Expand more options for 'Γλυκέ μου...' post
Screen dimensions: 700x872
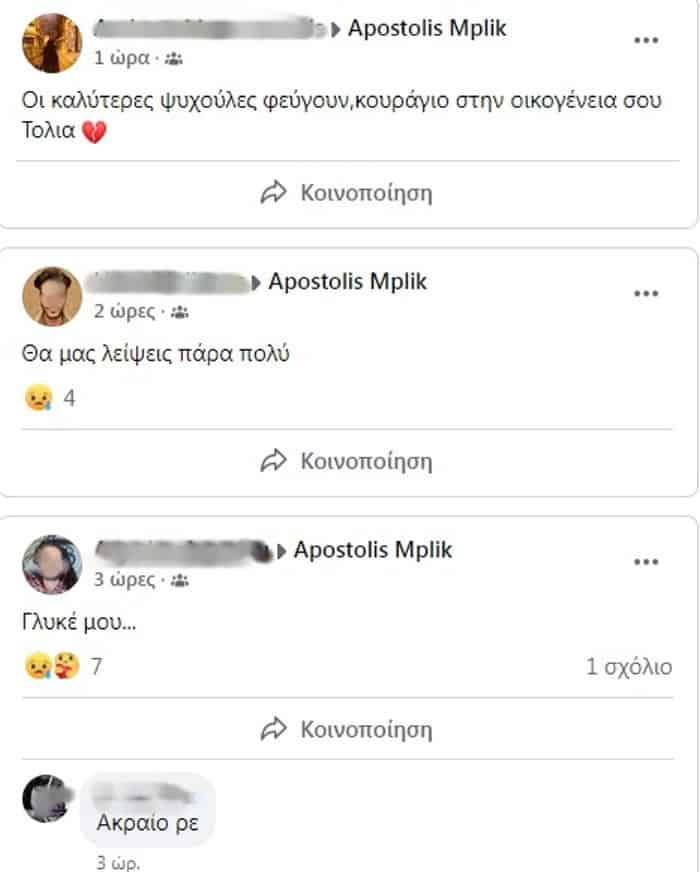(646, 562)
